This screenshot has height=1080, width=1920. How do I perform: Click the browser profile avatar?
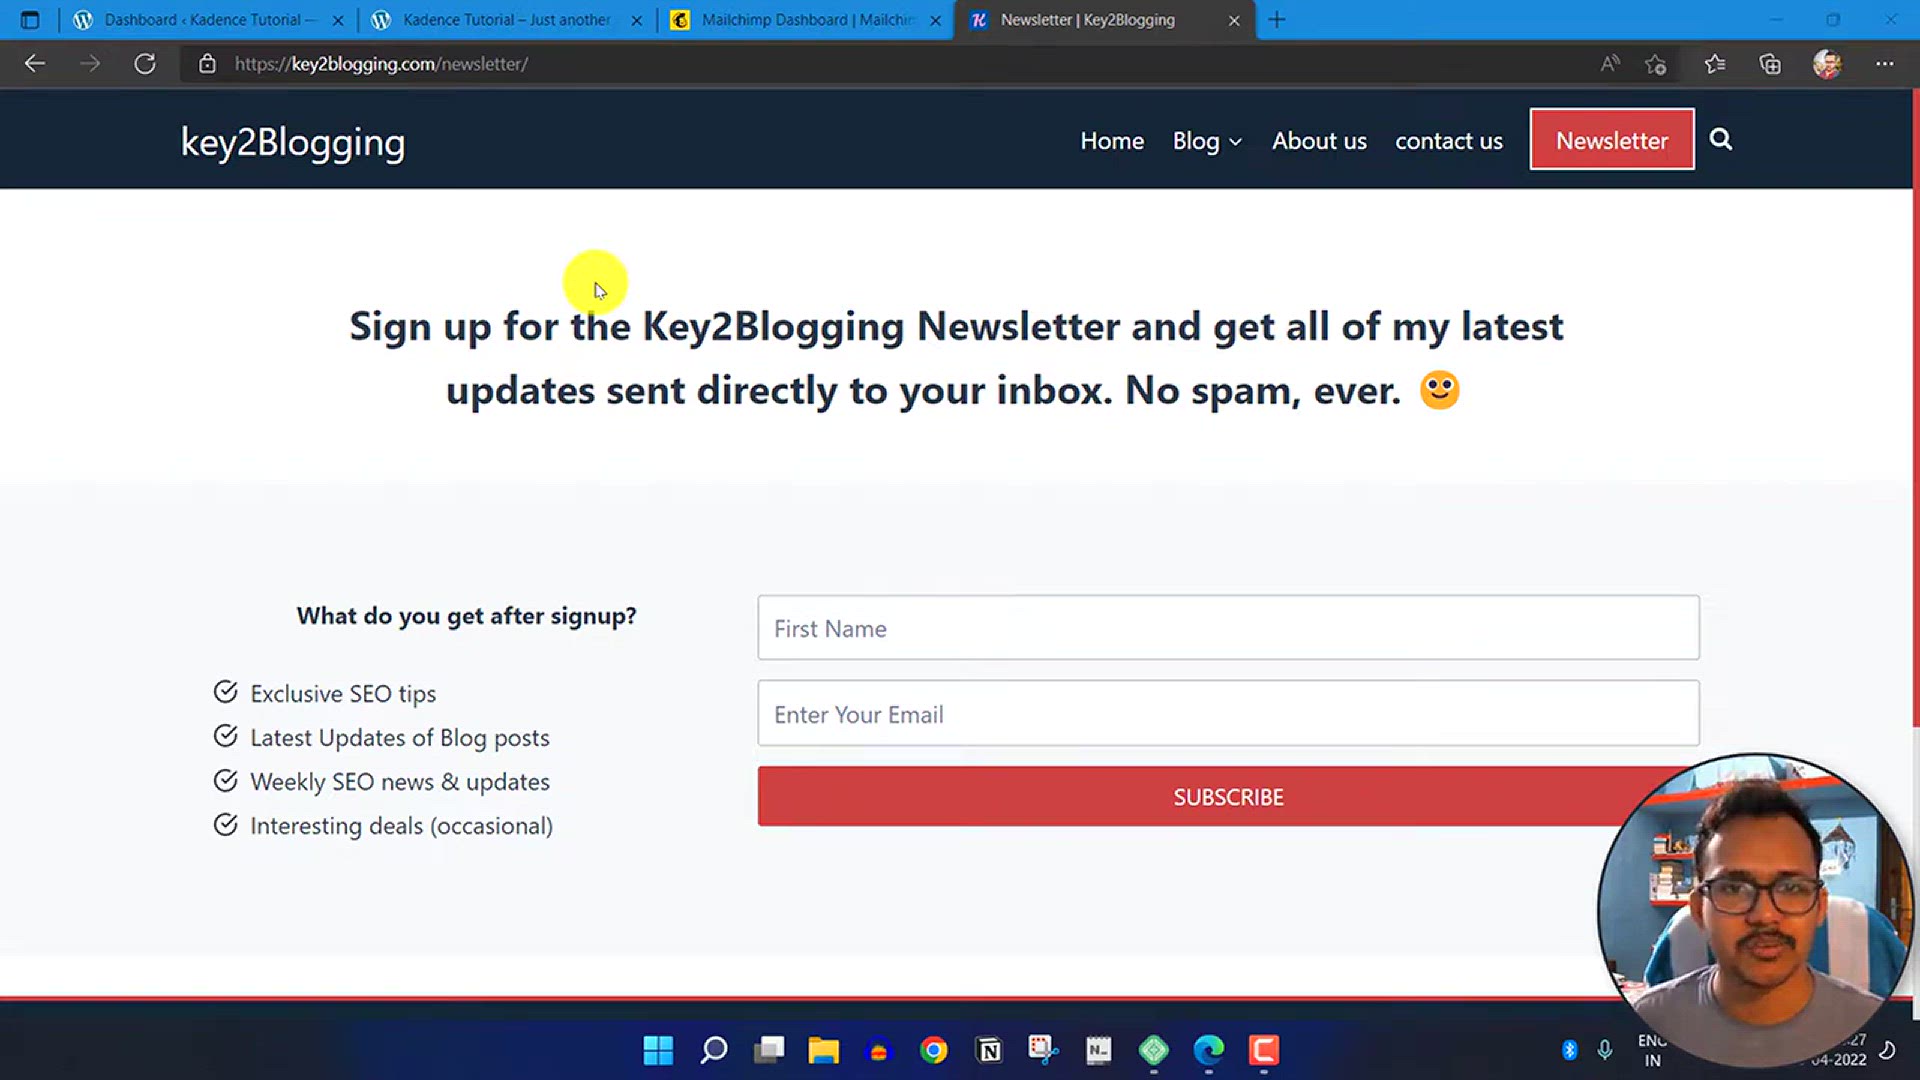pyautogui.click(x=1827, y=64)
